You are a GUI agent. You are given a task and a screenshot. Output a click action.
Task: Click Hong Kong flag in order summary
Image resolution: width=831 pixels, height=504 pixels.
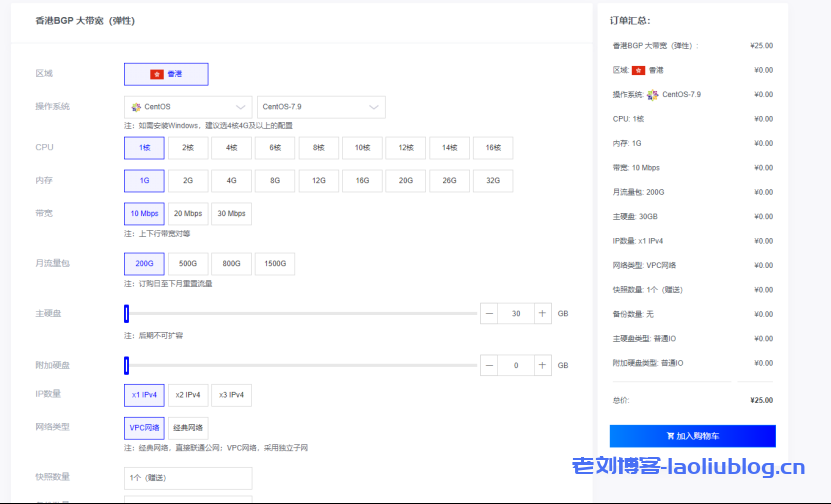tap(639, 70)
